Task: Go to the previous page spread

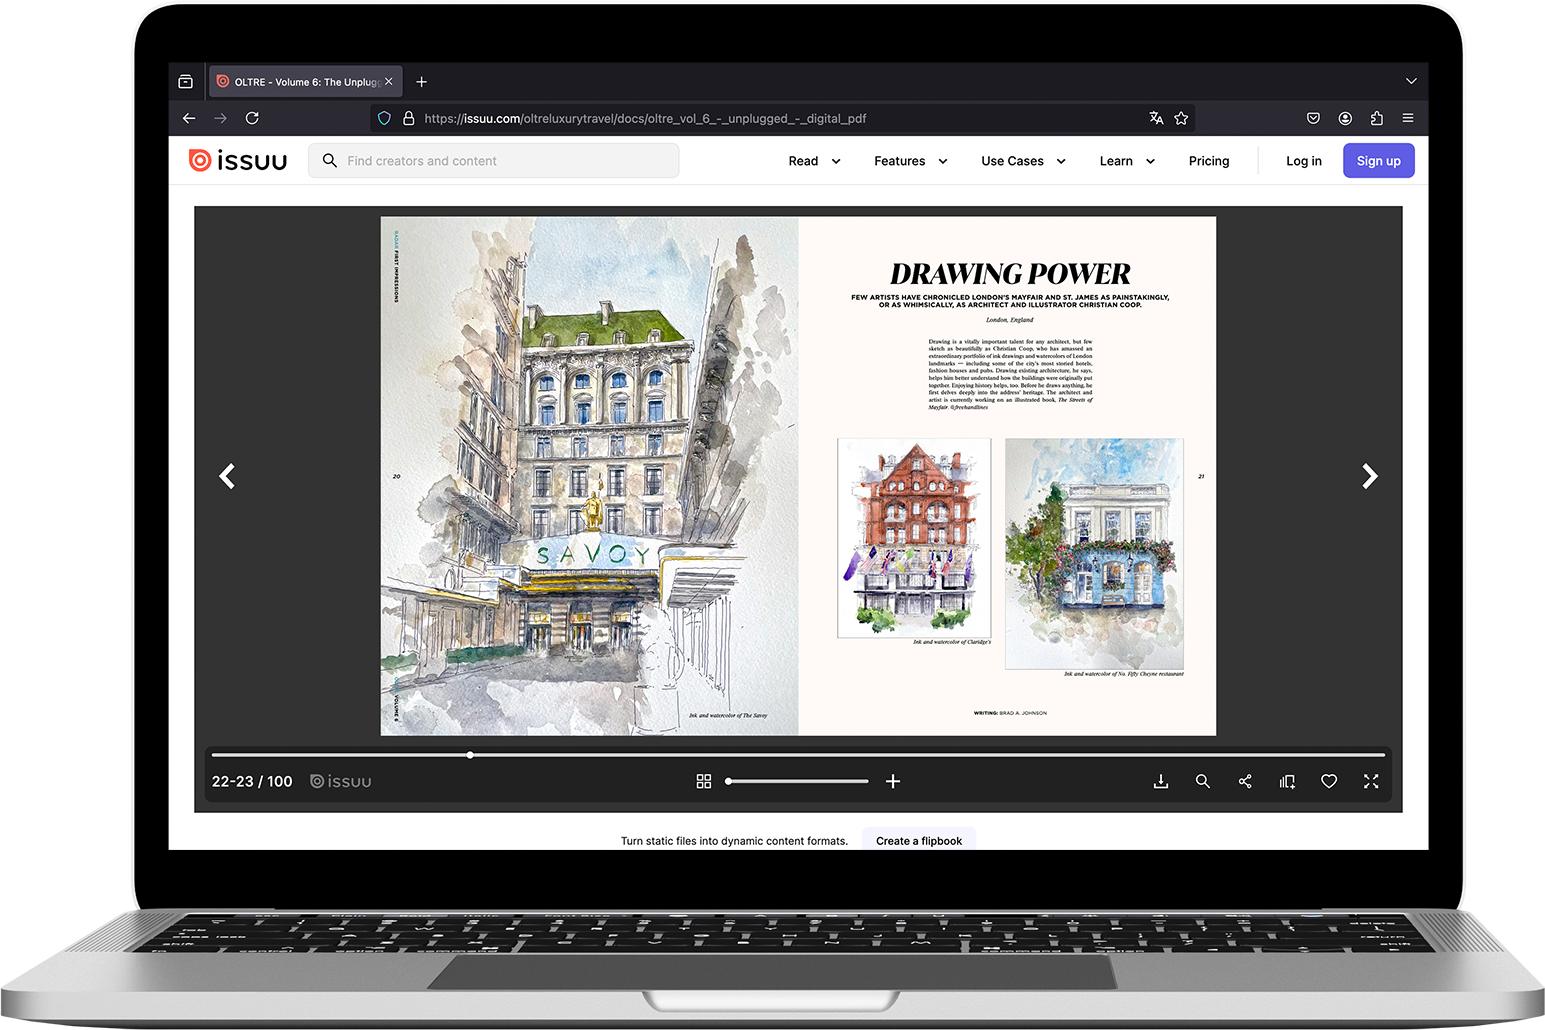Action: click(x=227, y=476)
